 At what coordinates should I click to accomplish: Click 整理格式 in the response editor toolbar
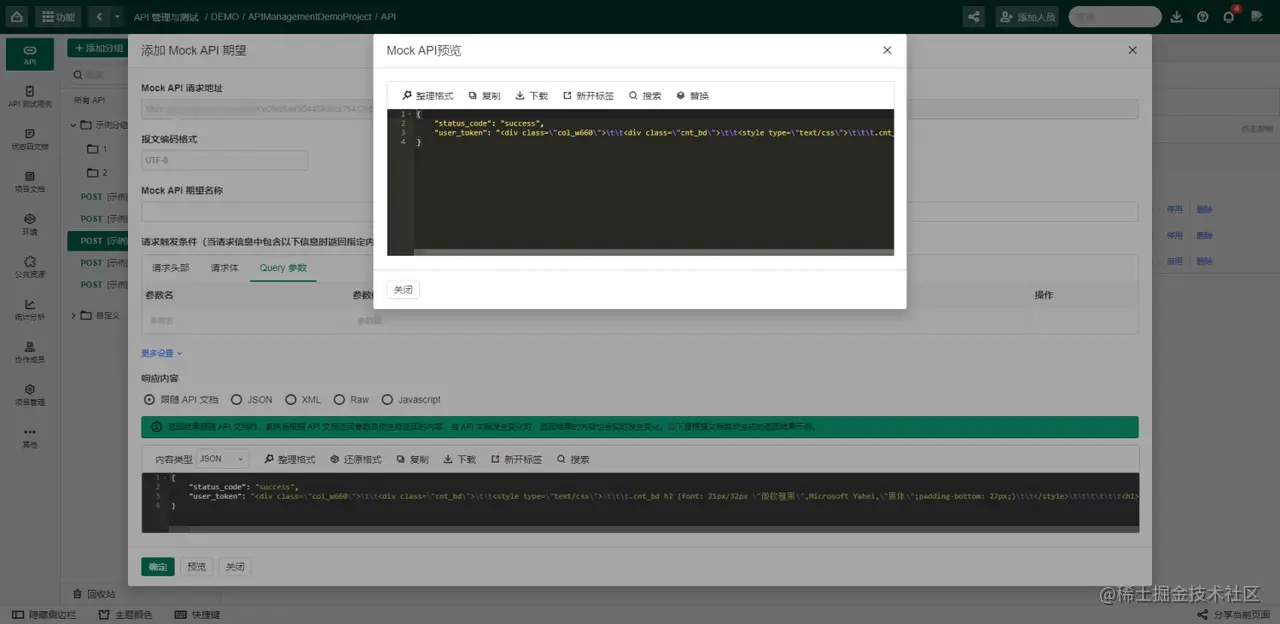click(289, 459)
